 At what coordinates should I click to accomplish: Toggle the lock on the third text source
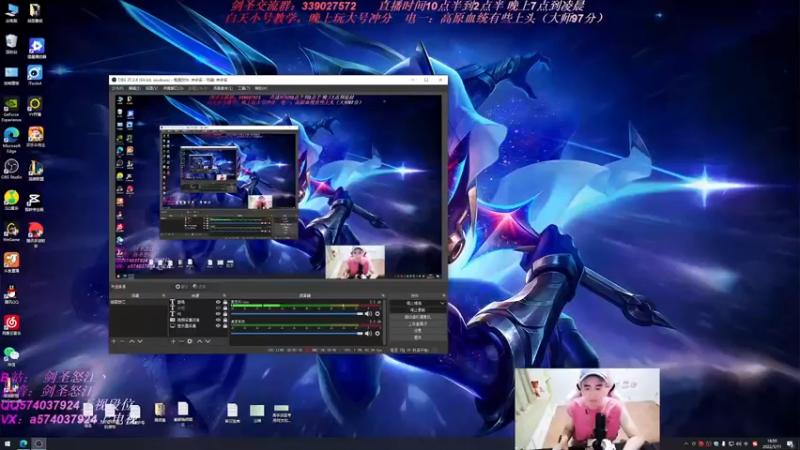tap(225, 314)
